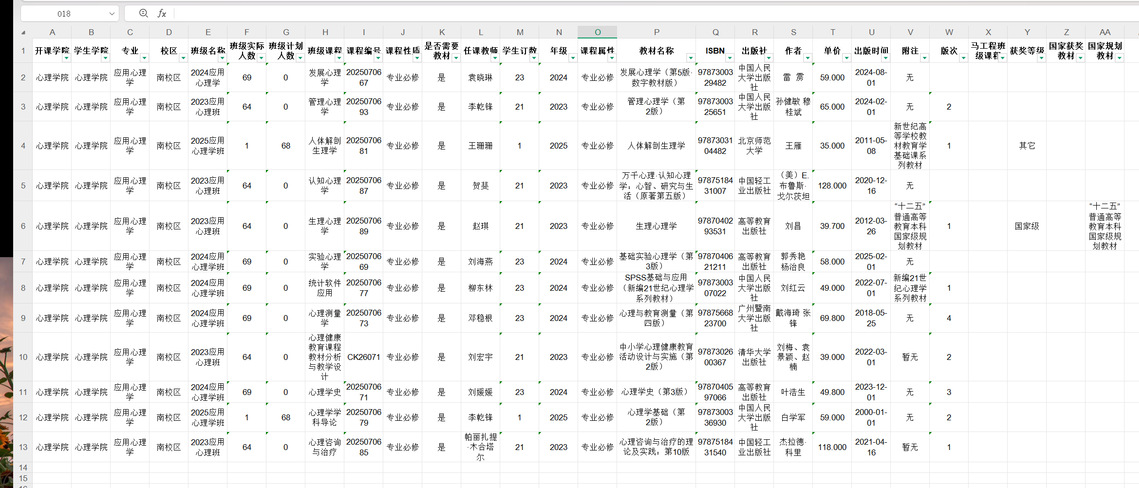1139x488 pixels.
Task: Click the fx insert function icon
Action: pyautogui.click(x=162, y=14)
